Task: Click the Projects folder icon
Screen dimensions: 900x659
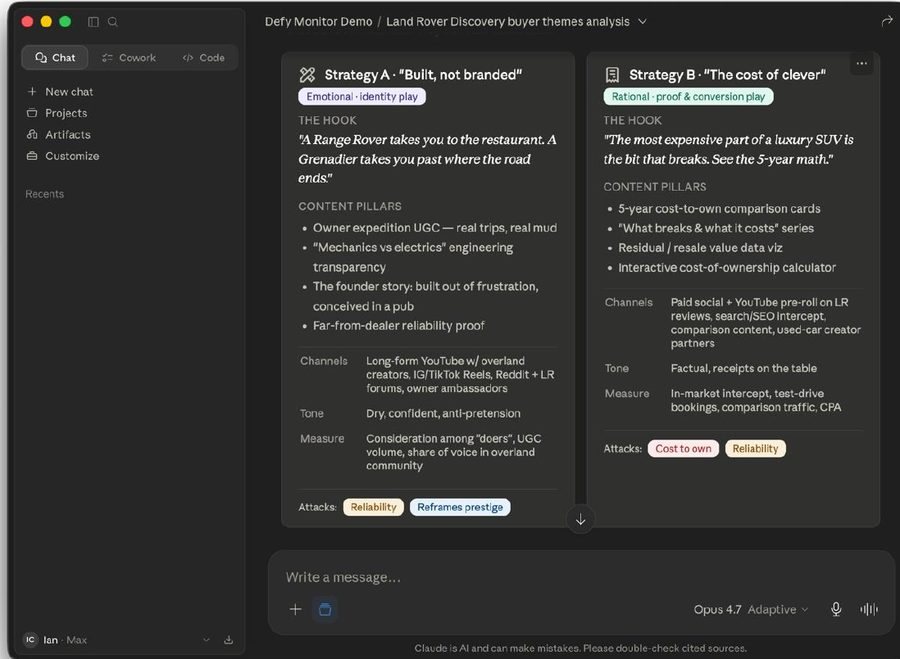Action: [32, 113]
